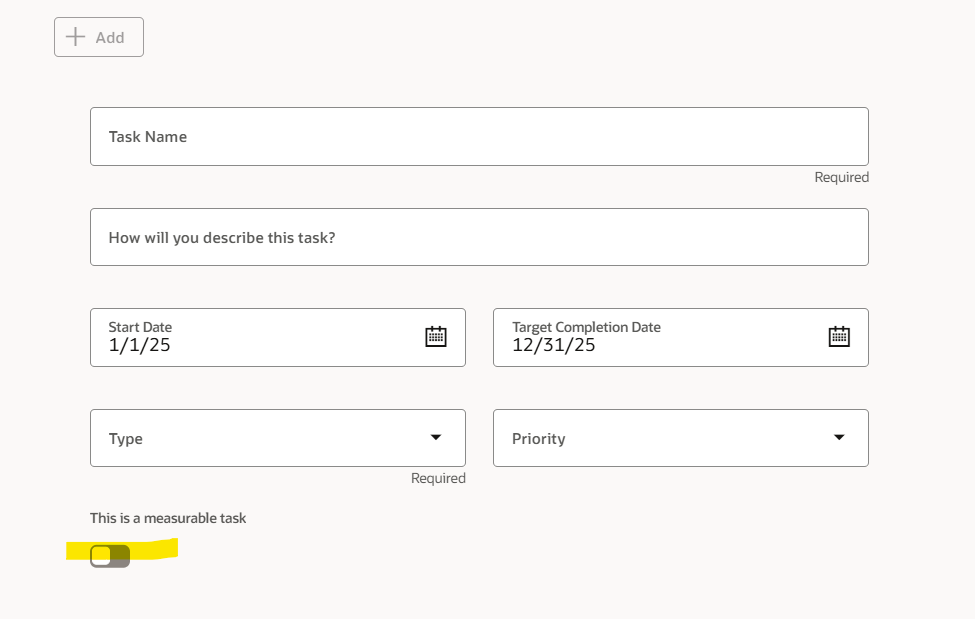The width and height of the screenshot is (975, 619).
Task: Open the Start Date calendar picker
Action: click(436, 337)
